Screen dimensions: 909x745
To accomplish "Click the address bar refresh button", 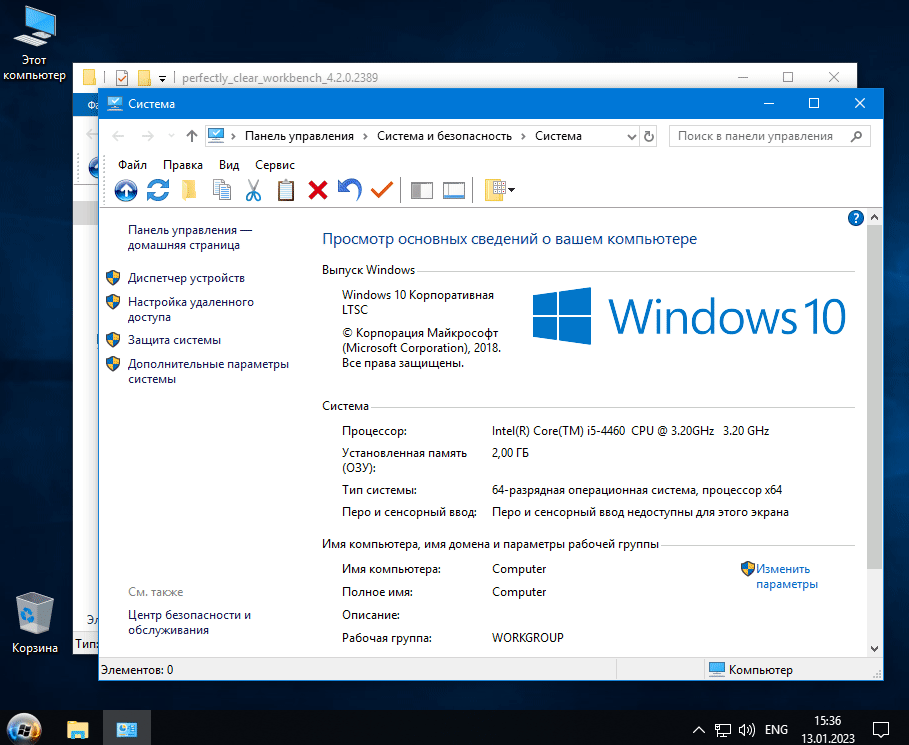I will [649, 136].
